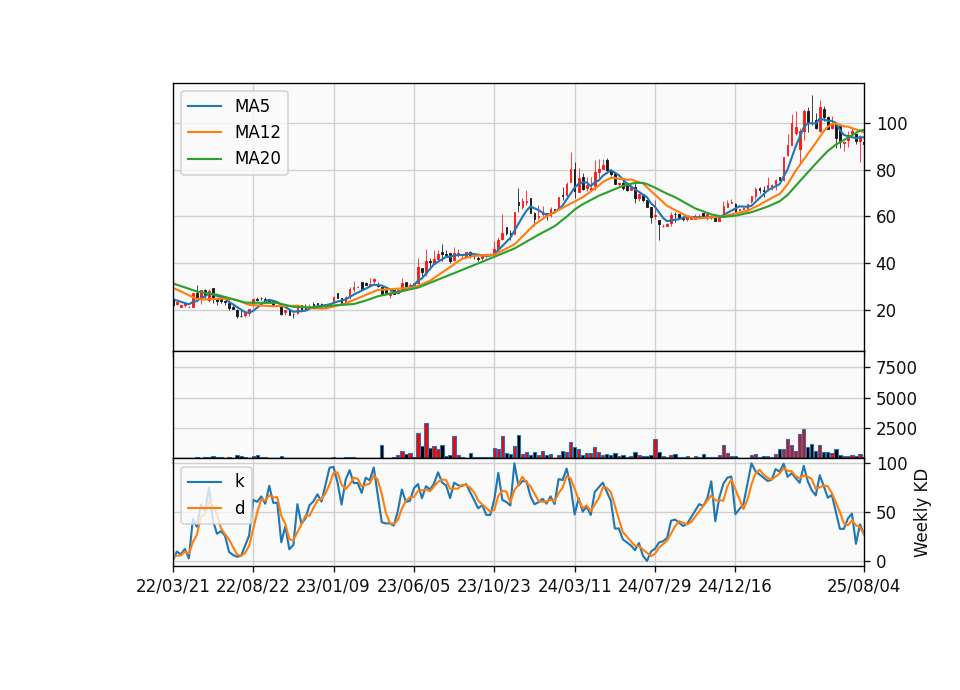Viewport: 960px width, 690px height.
Task: Click the 7500 tick on the volume axis
Action: (897, 368)
